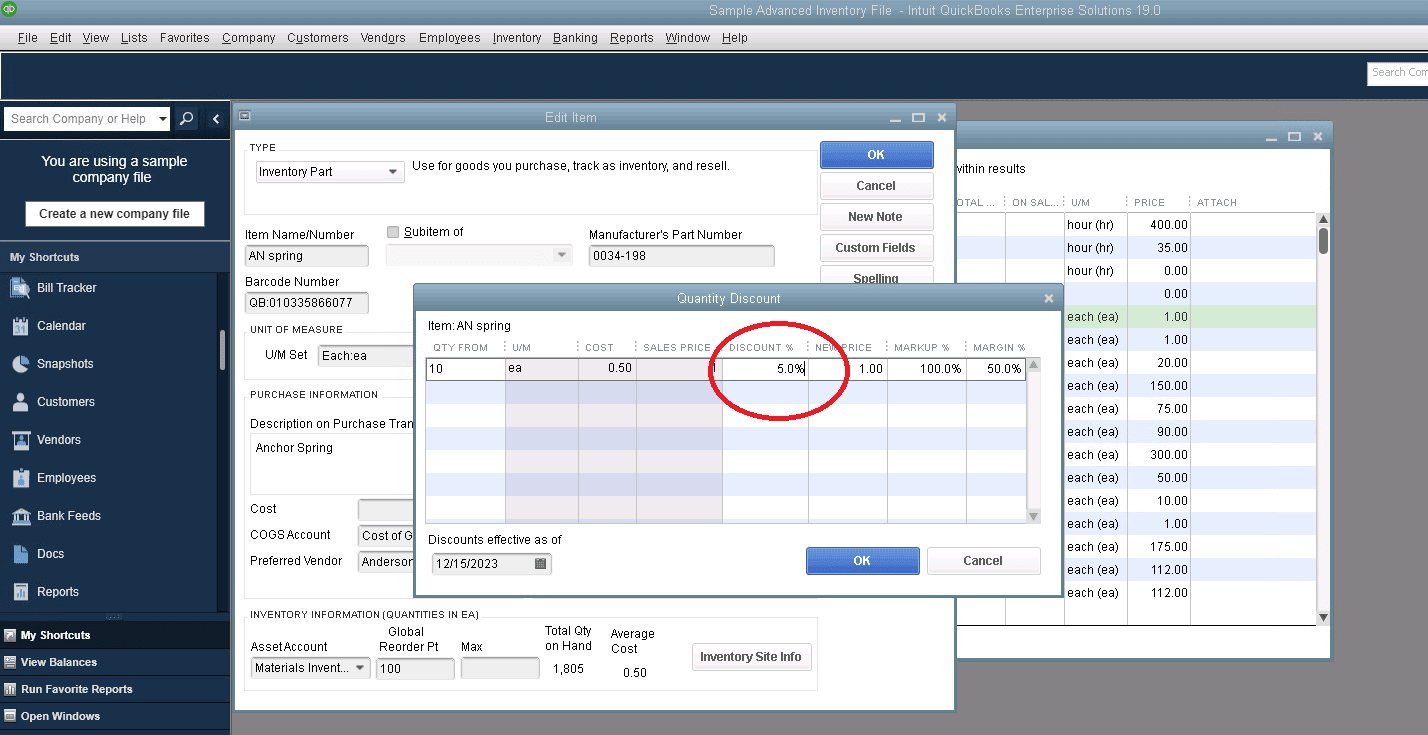Open the Bill Tracker from the sidebar
The image size is (1428, 735).
click(x=23, y=288)
